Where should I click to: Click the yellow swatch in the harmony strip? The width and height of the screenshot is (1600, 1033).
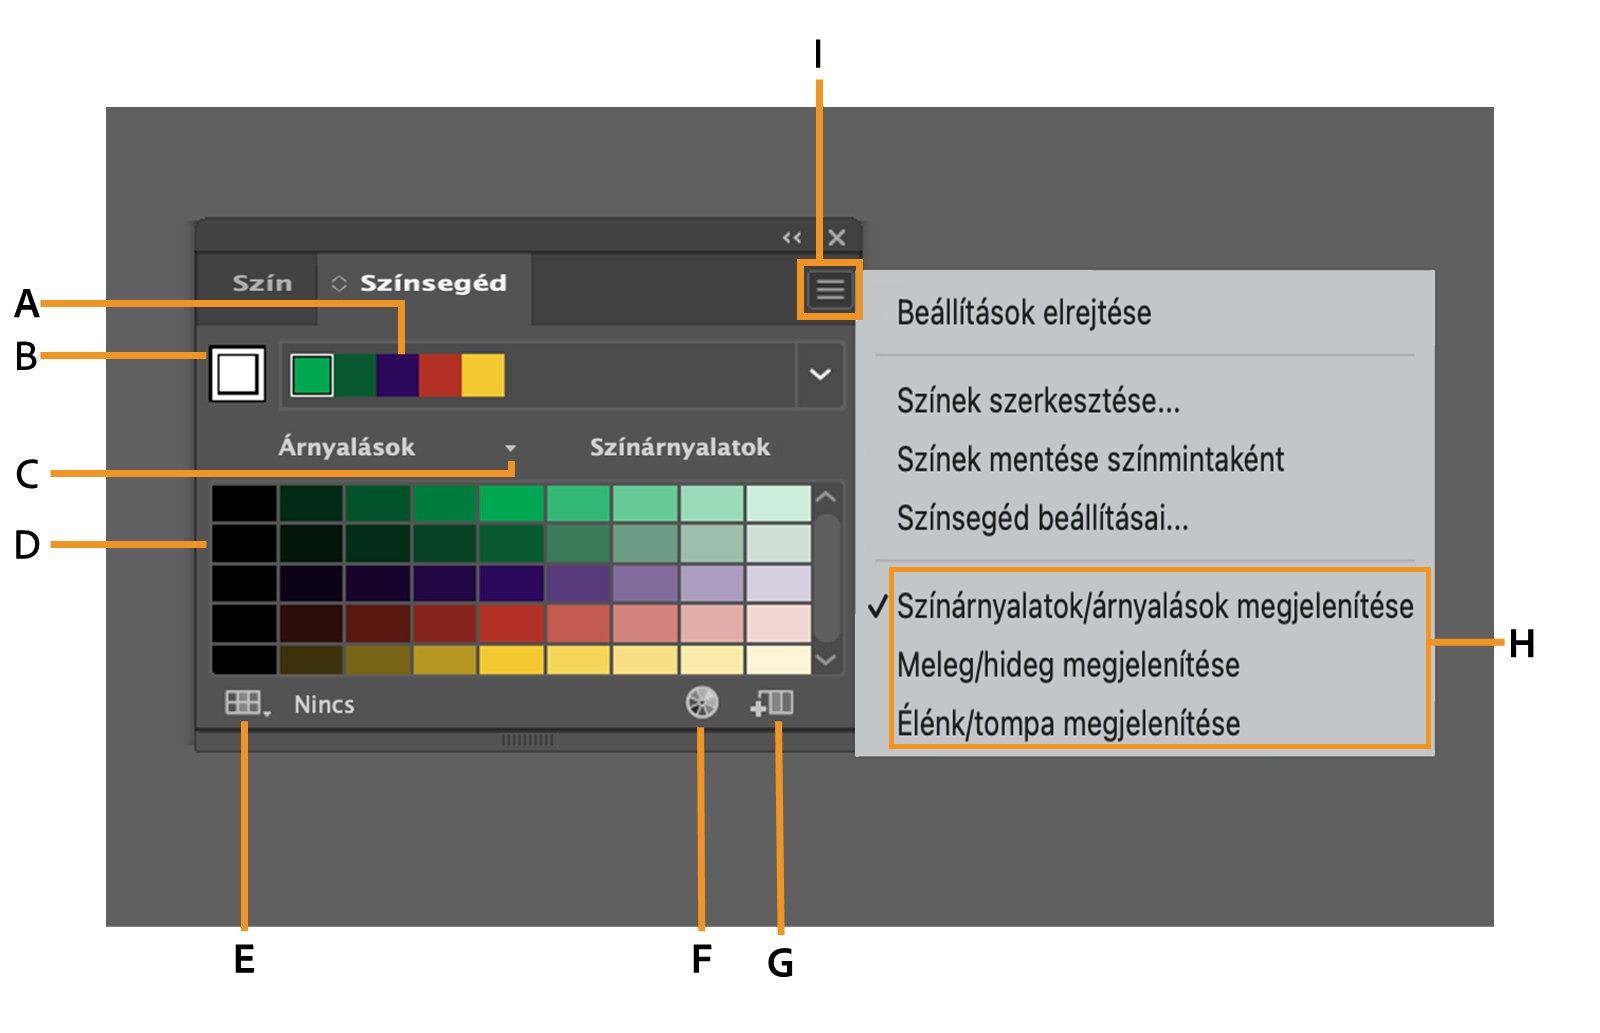tap(483, 375)
